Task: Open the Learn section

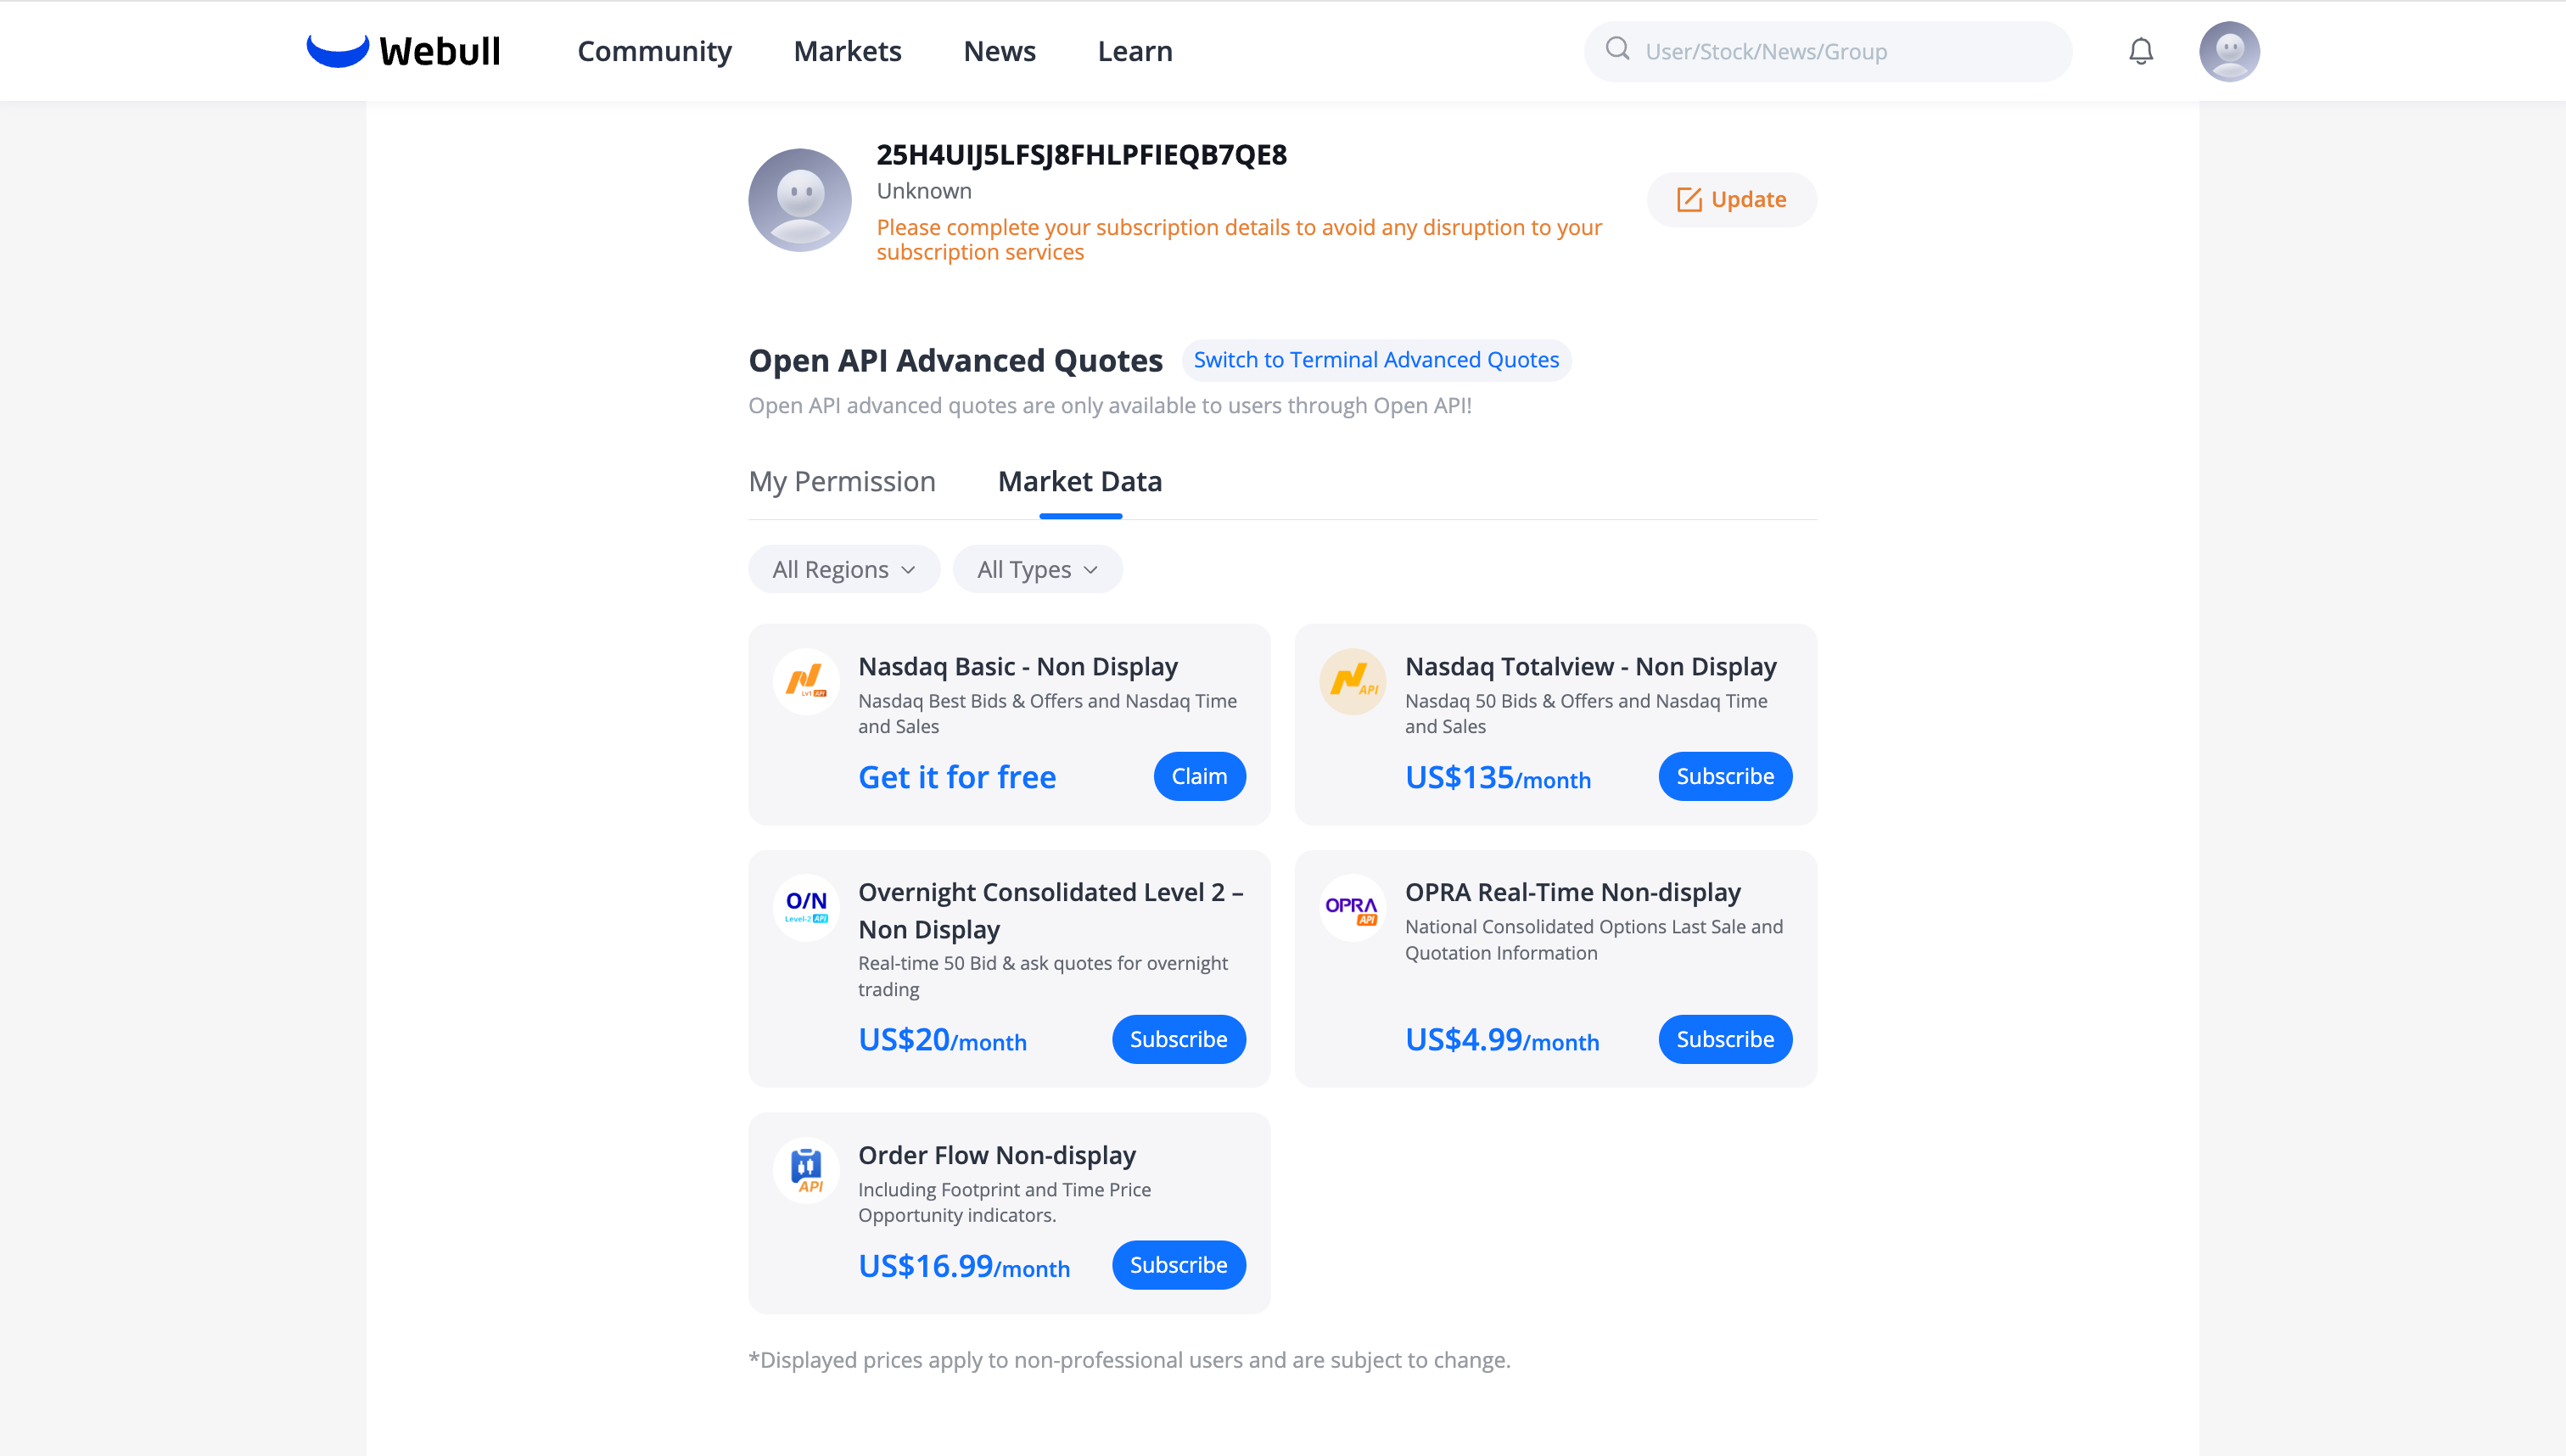Action: coord(1135,51)
